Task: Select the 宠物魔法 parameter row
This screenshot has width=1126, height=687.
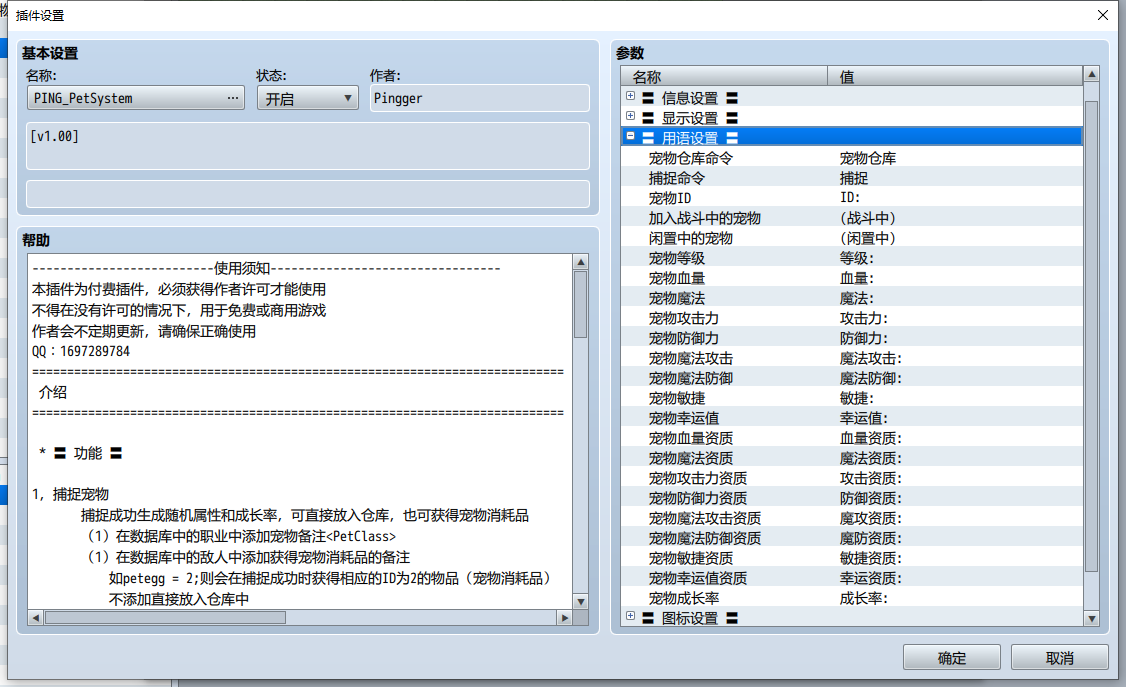Action: pos(852,298)
